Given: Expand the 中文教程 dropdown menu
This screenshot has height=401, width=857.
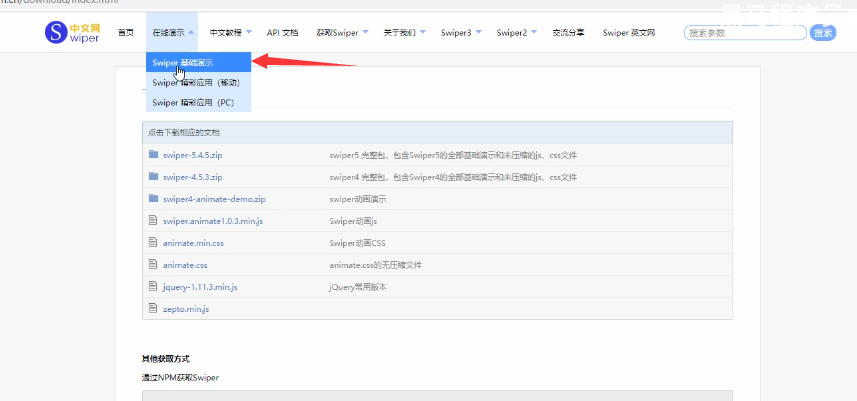Looking at the screenshot, I should [231, 33].
